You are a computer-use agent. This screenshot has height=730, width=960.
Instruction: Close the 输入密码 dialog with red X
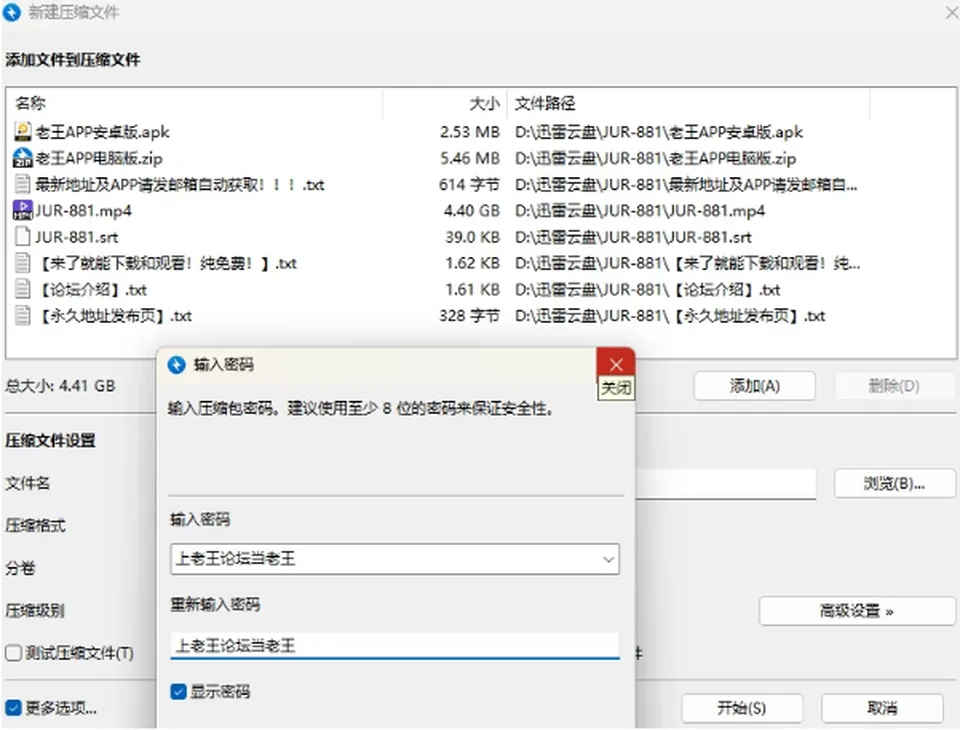coord(615,364)
